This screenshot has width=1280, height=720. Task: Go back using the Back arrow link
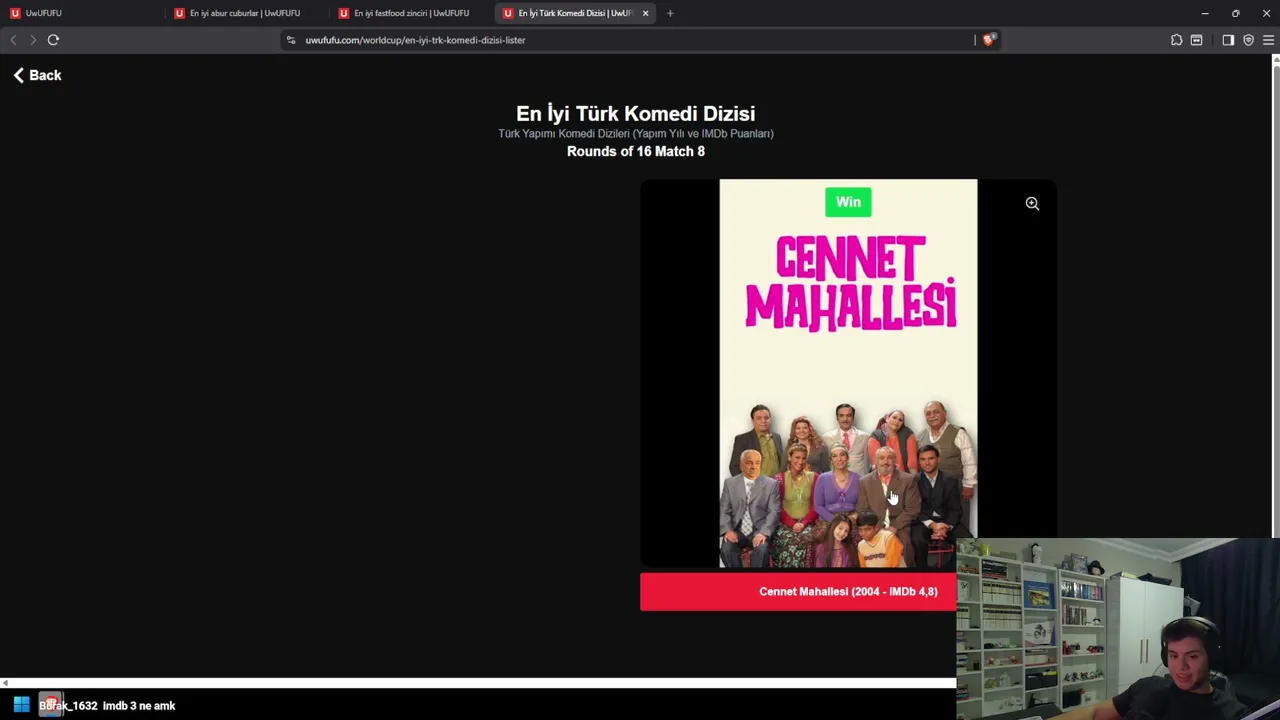[37, 75]
